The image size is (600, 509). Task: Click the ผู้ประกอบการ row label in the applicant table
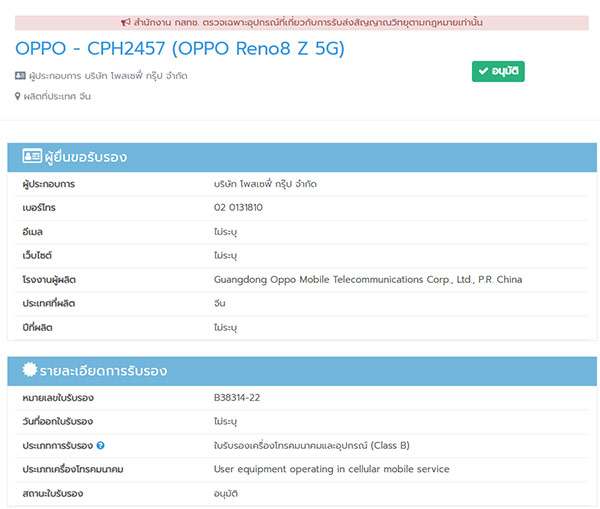tap(49, 184)
